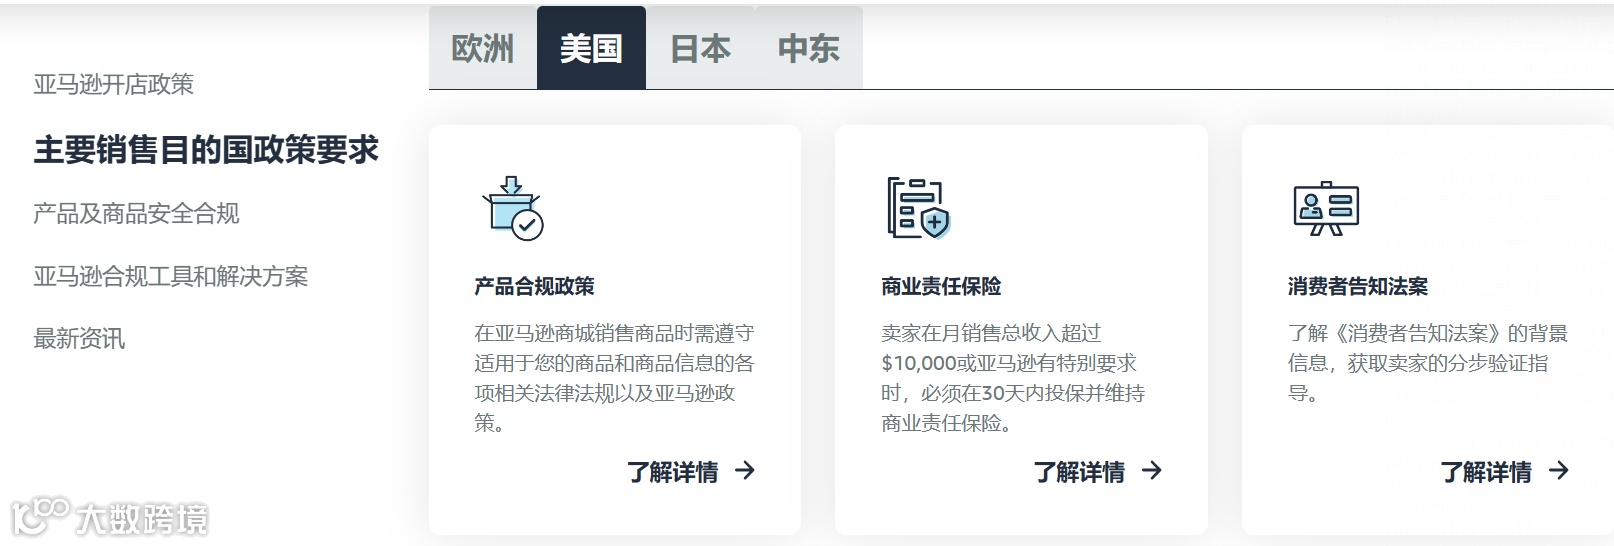The height and width of the screenshot is (546, 1614).
Task: Go to 产品及商品安全合规 section
Action: pyautogui.click(x=136, y=213)
